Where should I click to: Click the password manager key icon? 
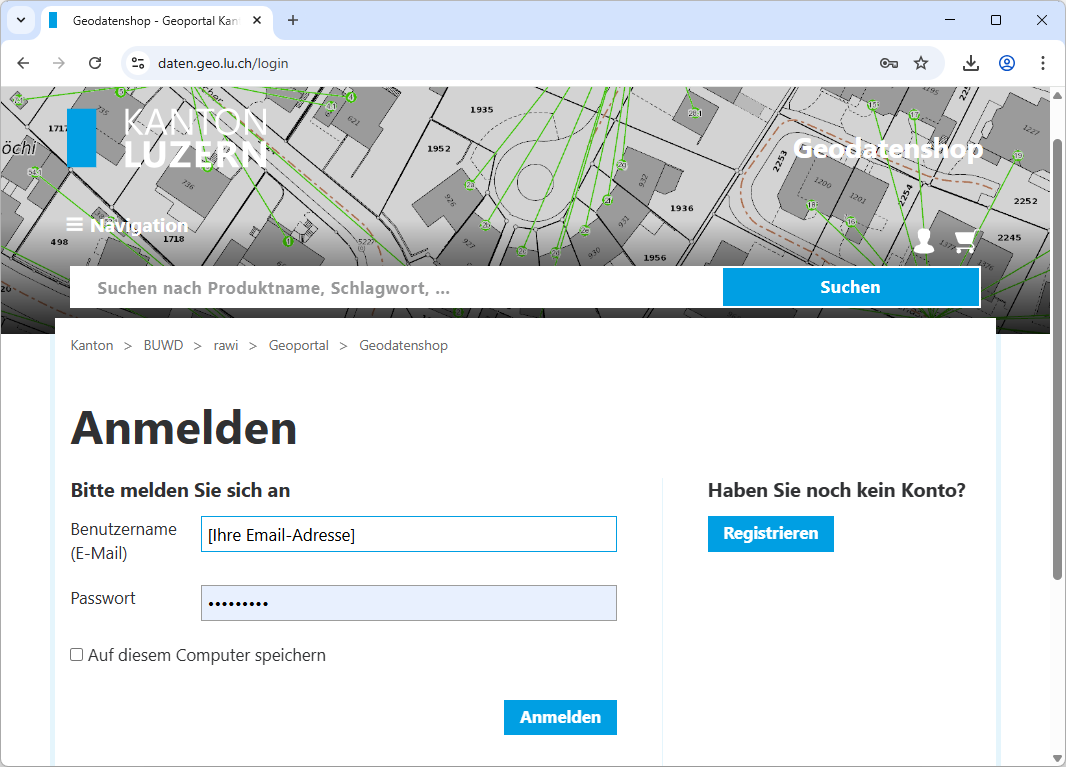point(888,63)
